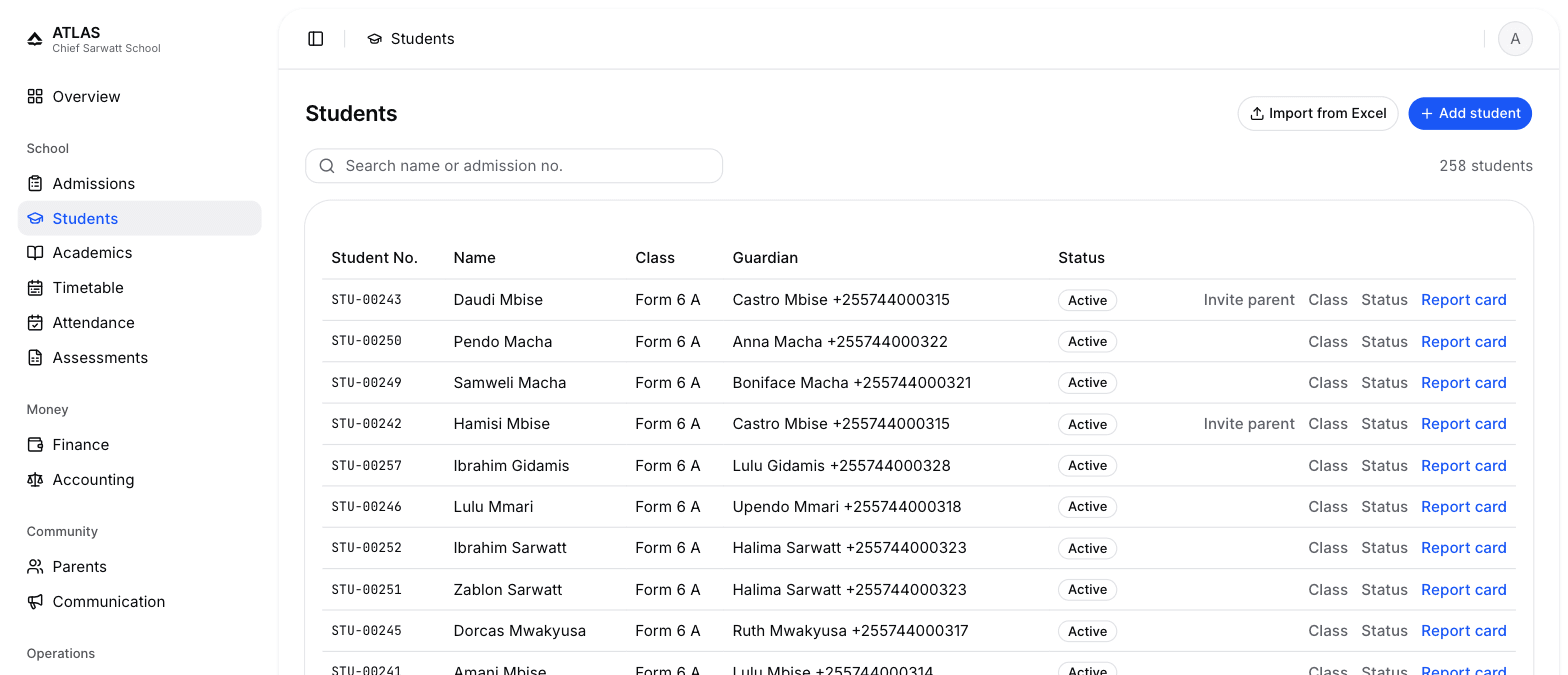
Task: Change Status for Ibrahim Gidamis
Action: (1384, 466)
